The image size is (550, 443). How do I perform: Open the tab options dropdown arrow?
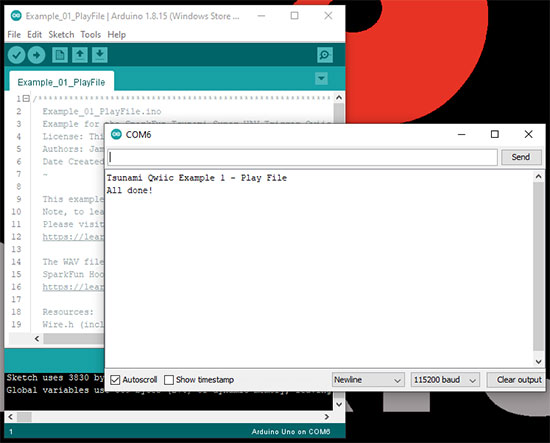(321, 78)
